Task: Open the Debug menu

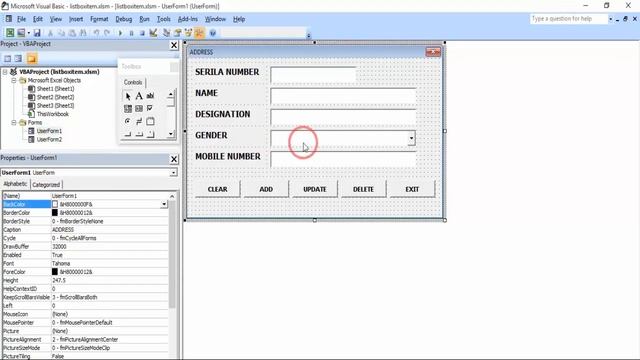Action: point(124,19)
